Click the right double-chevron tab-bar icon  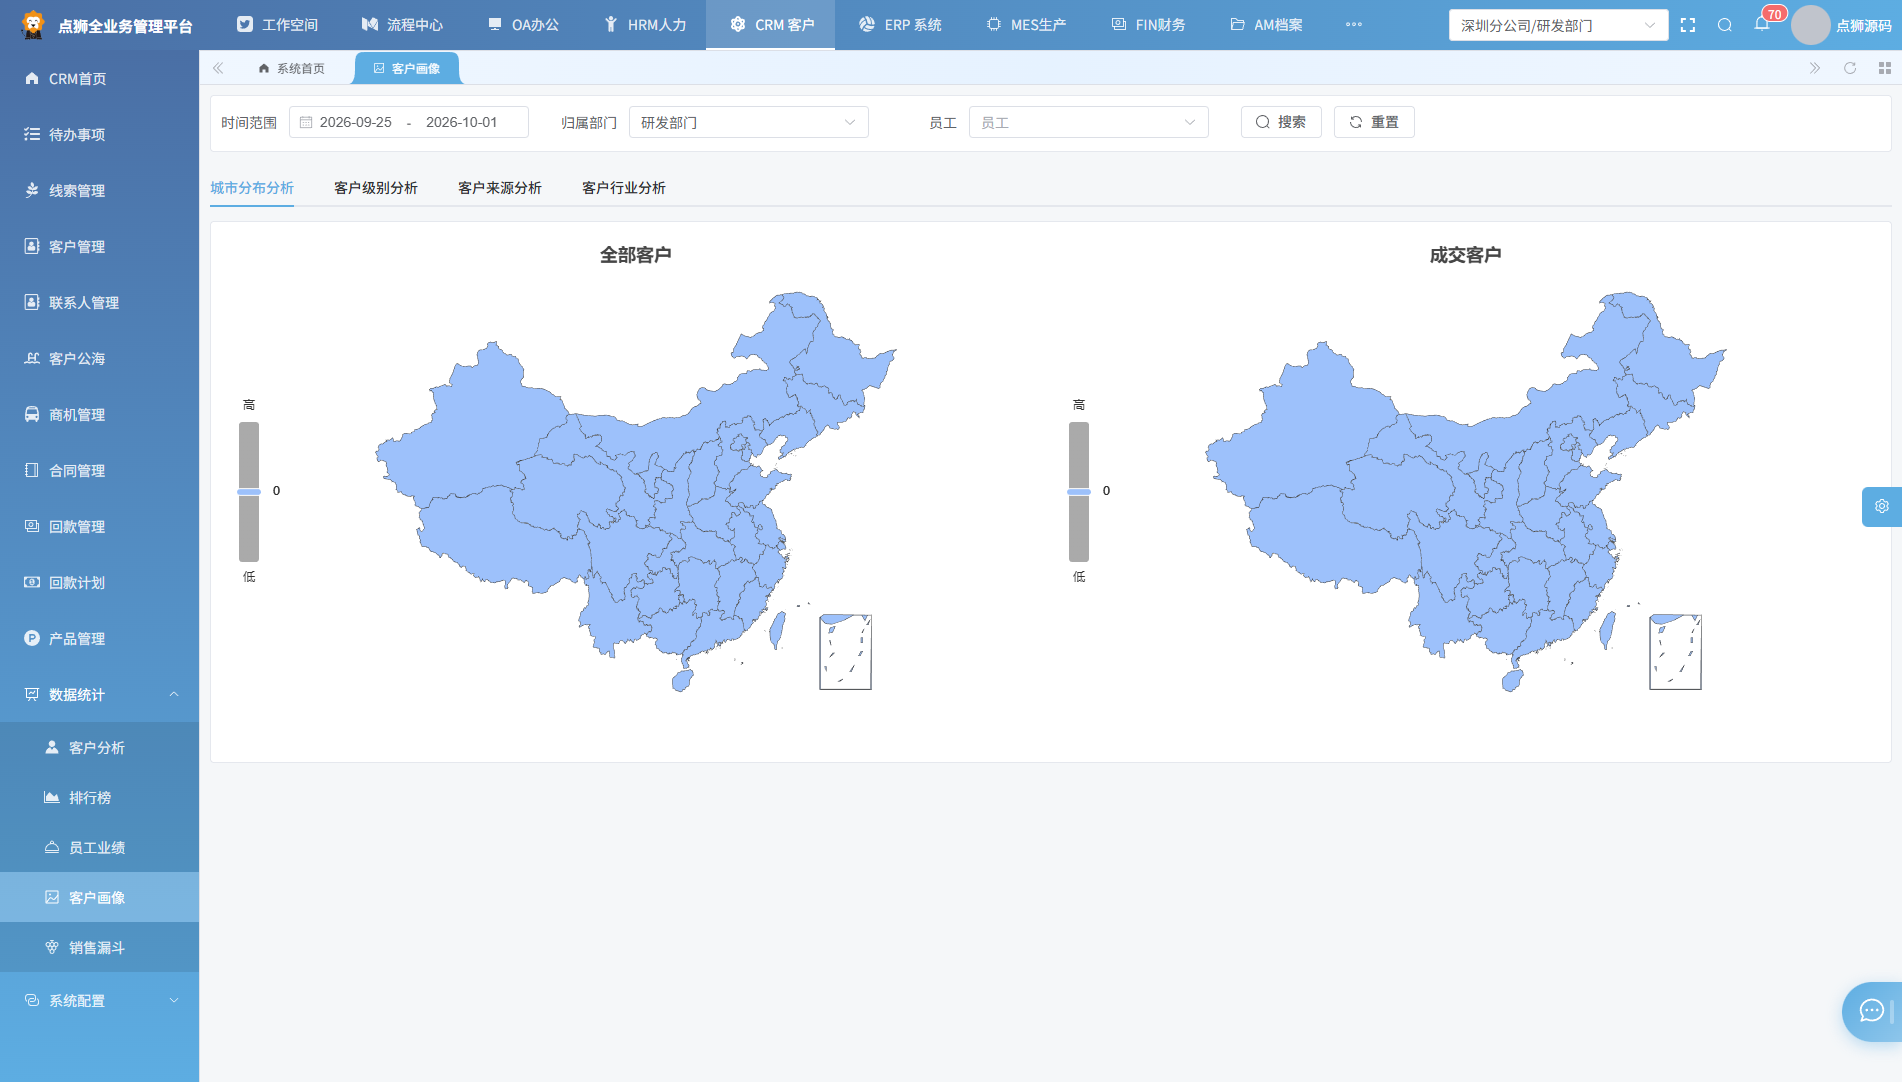[x=1815, y=68]
